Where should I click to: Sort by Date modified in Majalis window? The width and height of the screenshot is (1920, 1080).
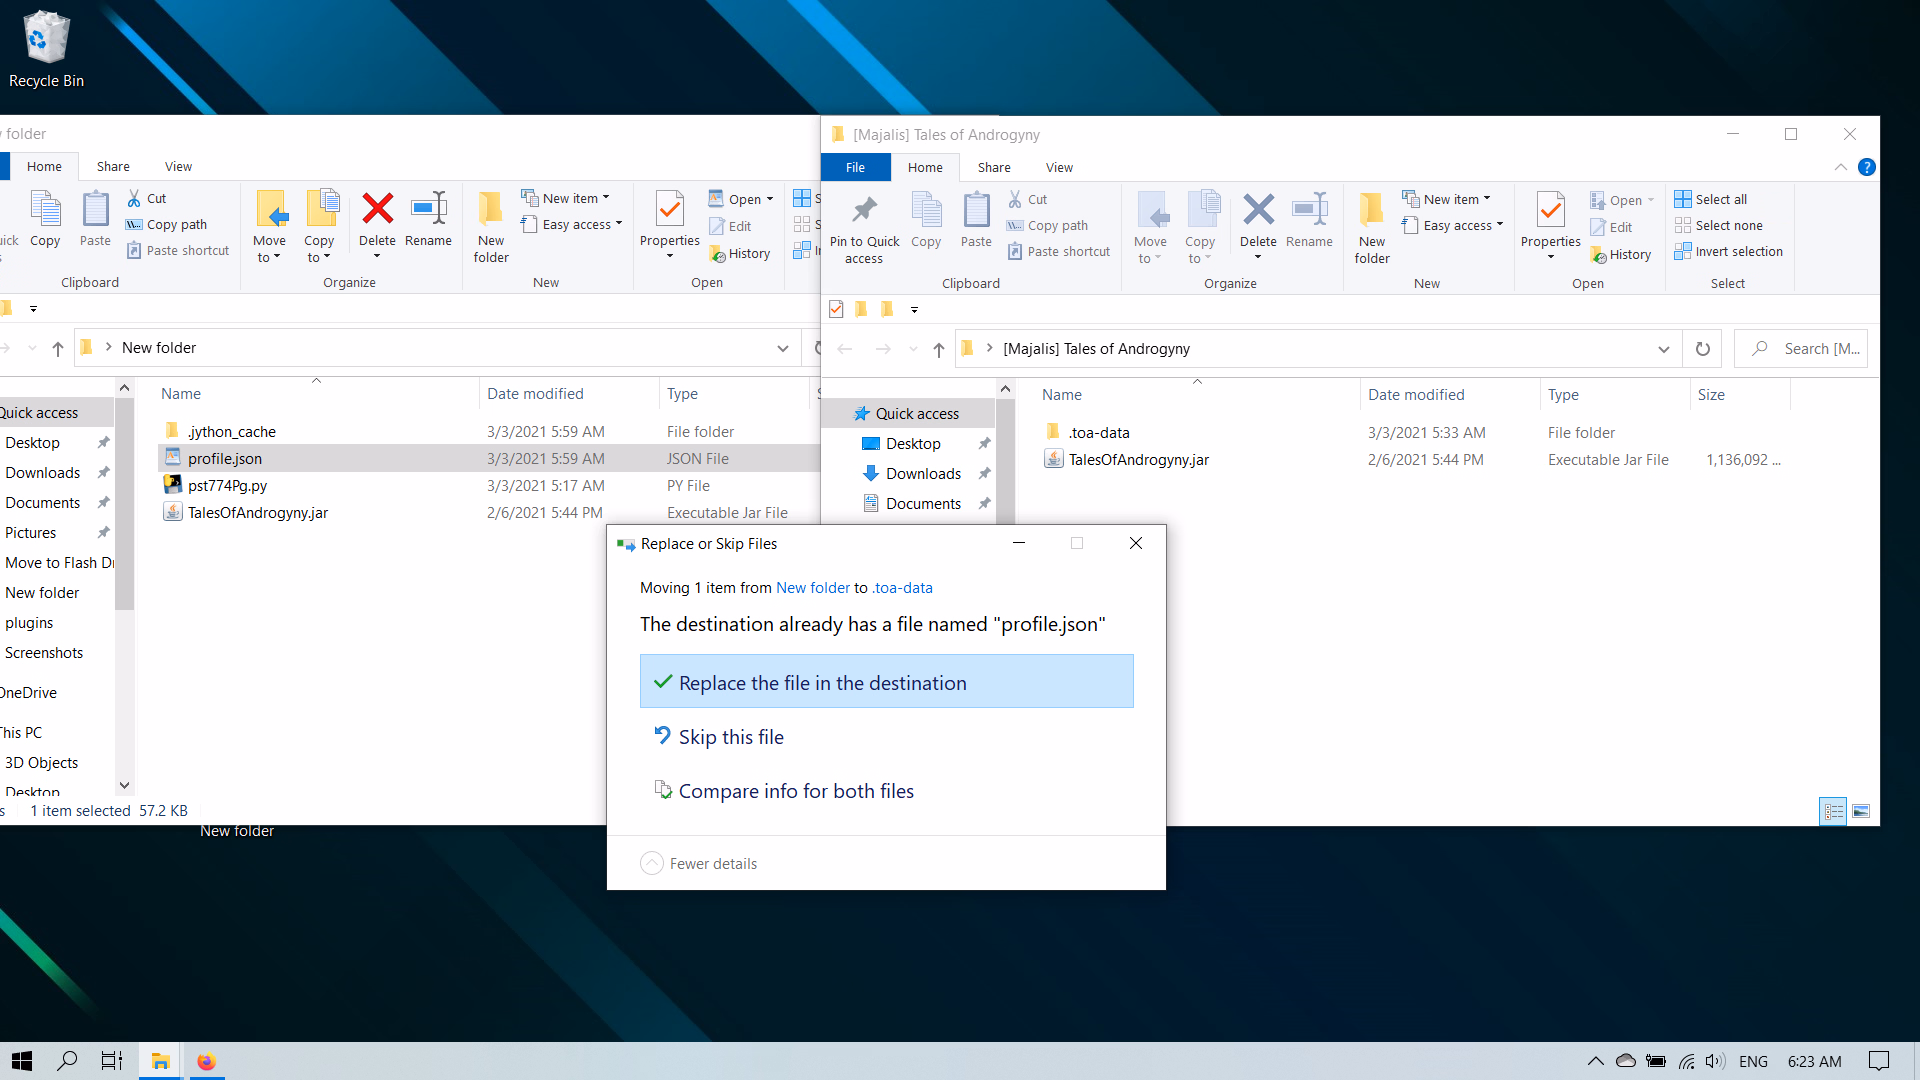1416,394
